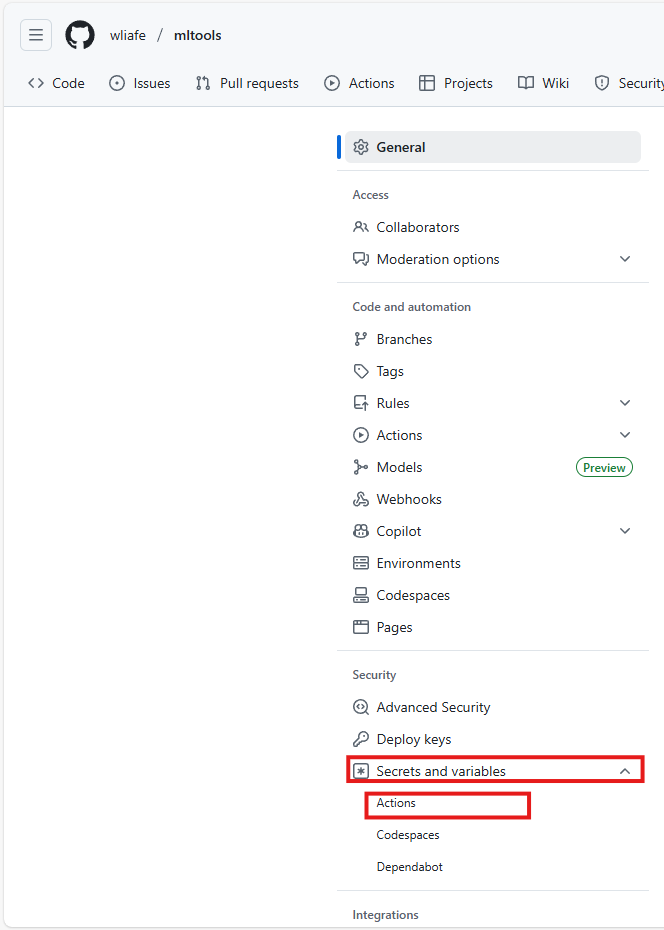Expand the Moderation options section
Viewport: 664px width, 930px height.
click(x=625, y=259)
